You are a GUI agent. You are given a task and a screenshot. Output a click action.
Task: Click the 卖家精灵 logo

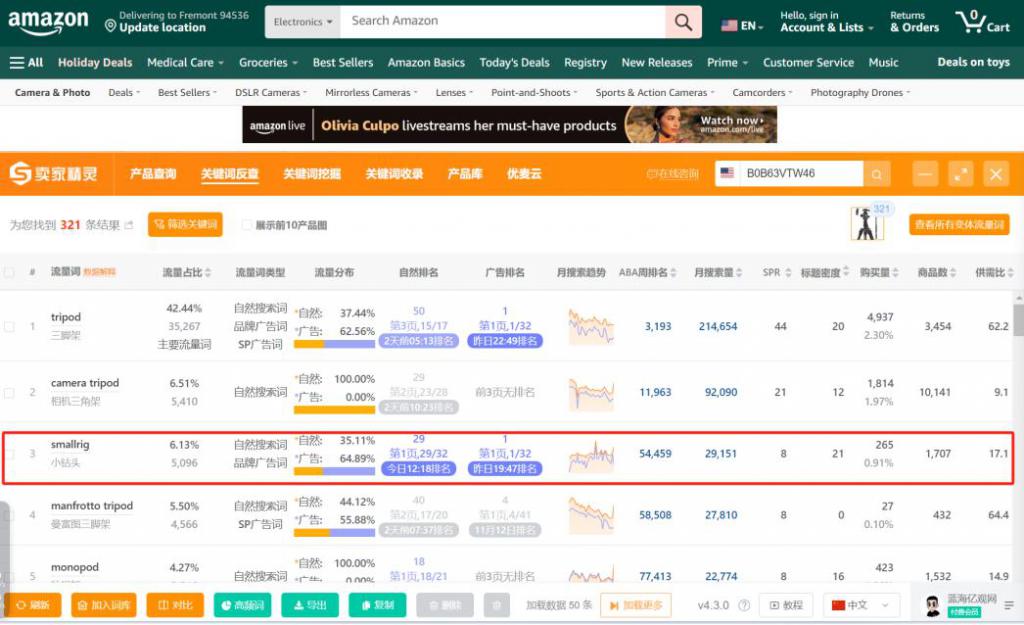tap(54, 174)
